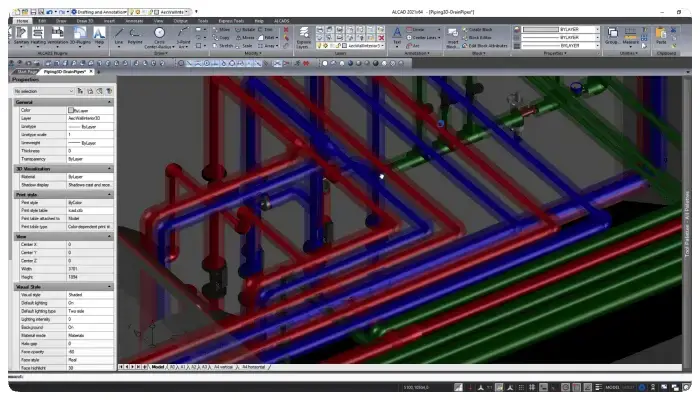Screen dimensions: 700x400
Task: Open the Sanitary plugin tools
Action: [x=21, y=36]
